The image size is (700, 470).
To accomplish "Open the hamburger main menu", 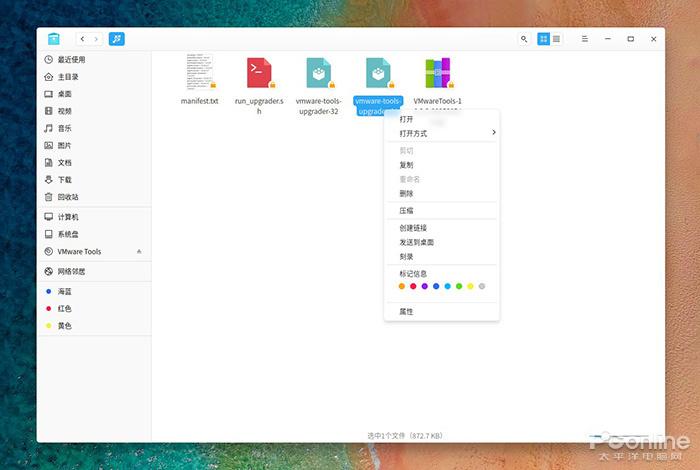I will (585, 39).
